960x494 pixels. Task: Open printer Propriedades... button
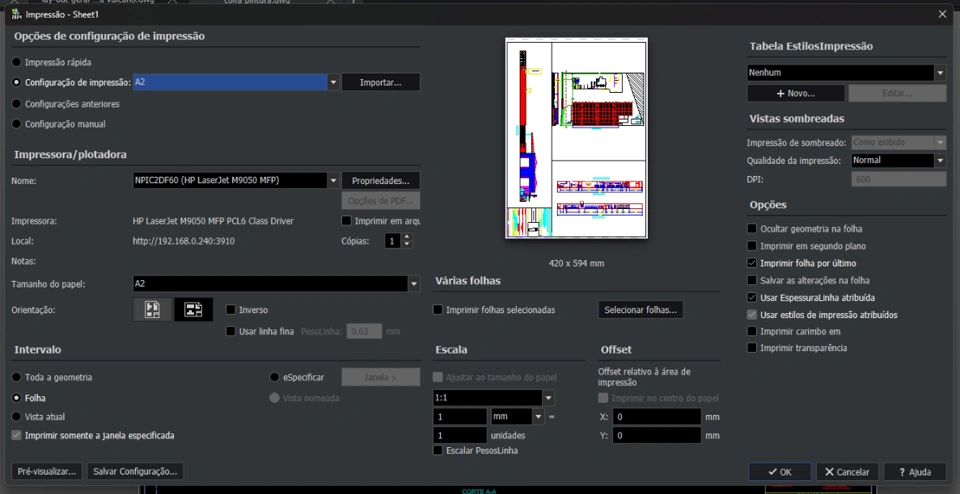click(381, 181)
